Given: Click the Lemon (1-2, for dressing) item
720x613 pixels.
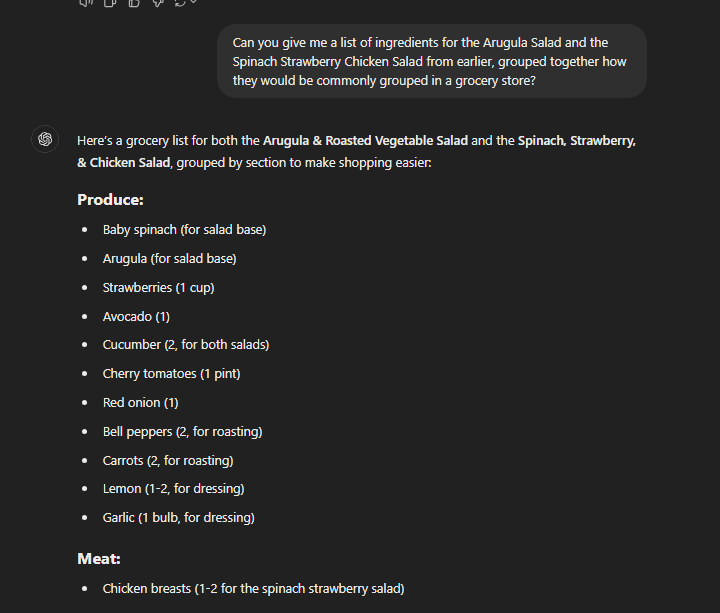Looking at the screenshot, I should [173, 489].
